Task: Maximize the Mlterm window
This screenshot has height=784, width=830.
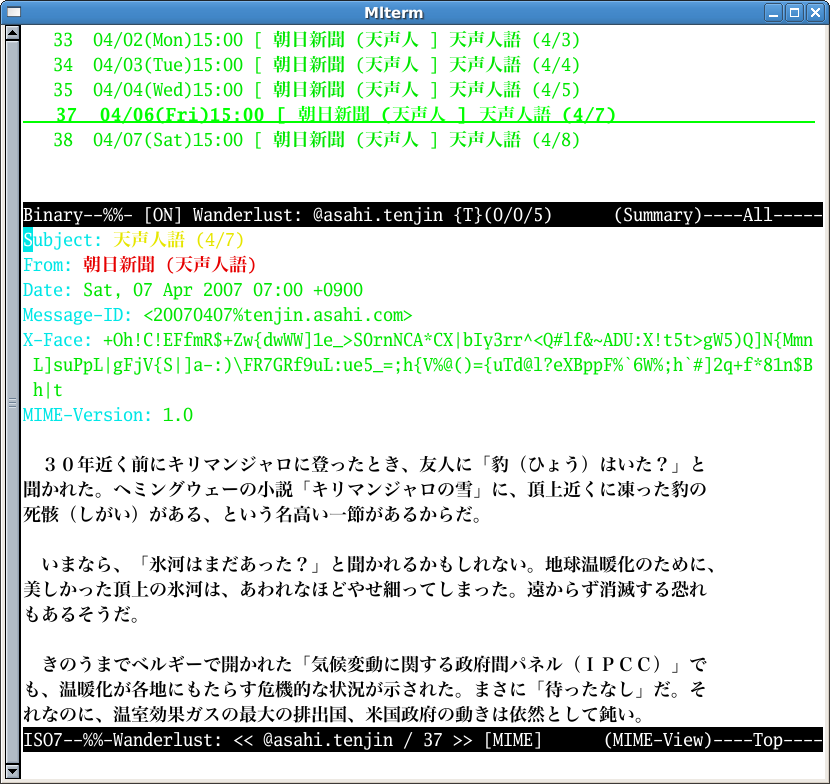Action: (794, 12)
